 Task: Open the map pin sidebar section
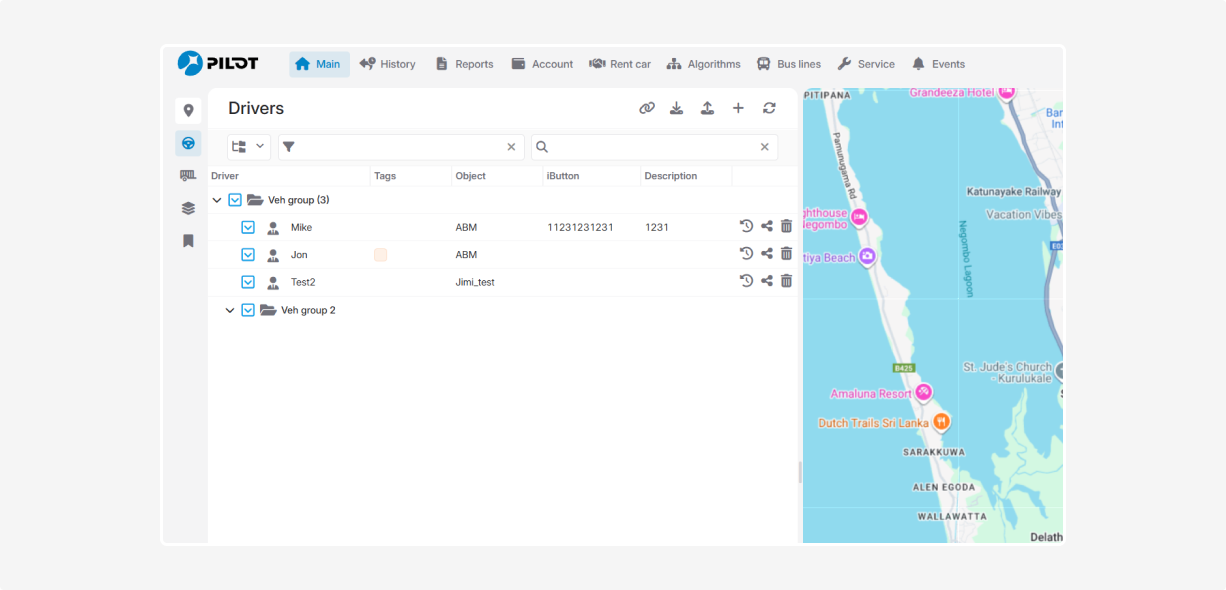click(188, 111)
